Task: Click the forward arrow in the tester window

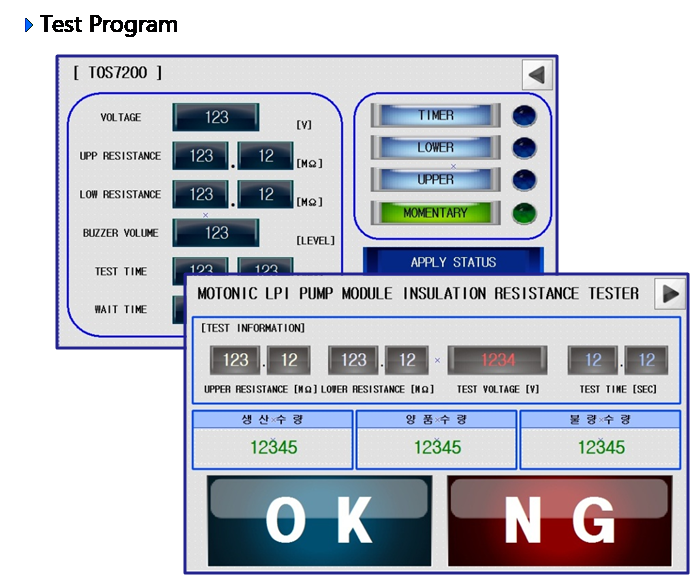Action: [x=670, y=293]
